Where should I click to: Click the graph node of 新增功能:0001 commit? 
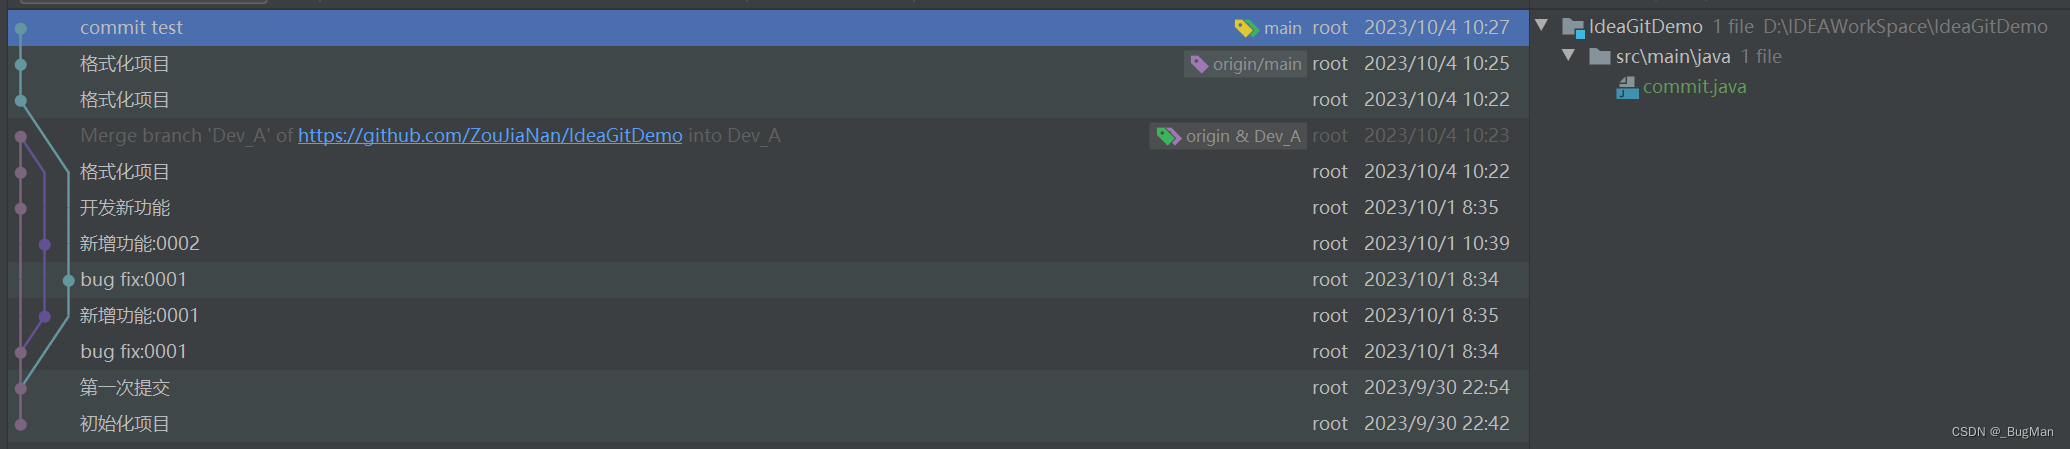click(45, 316)
